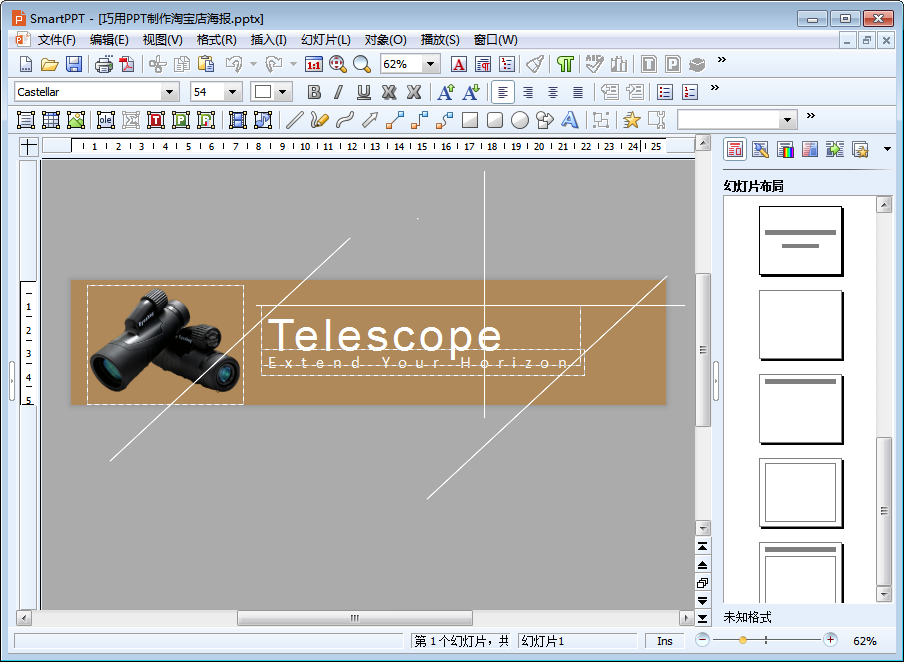Screen dimensions: 904x662
Task: Click the Telescope title text box
Action: point(421,334)
